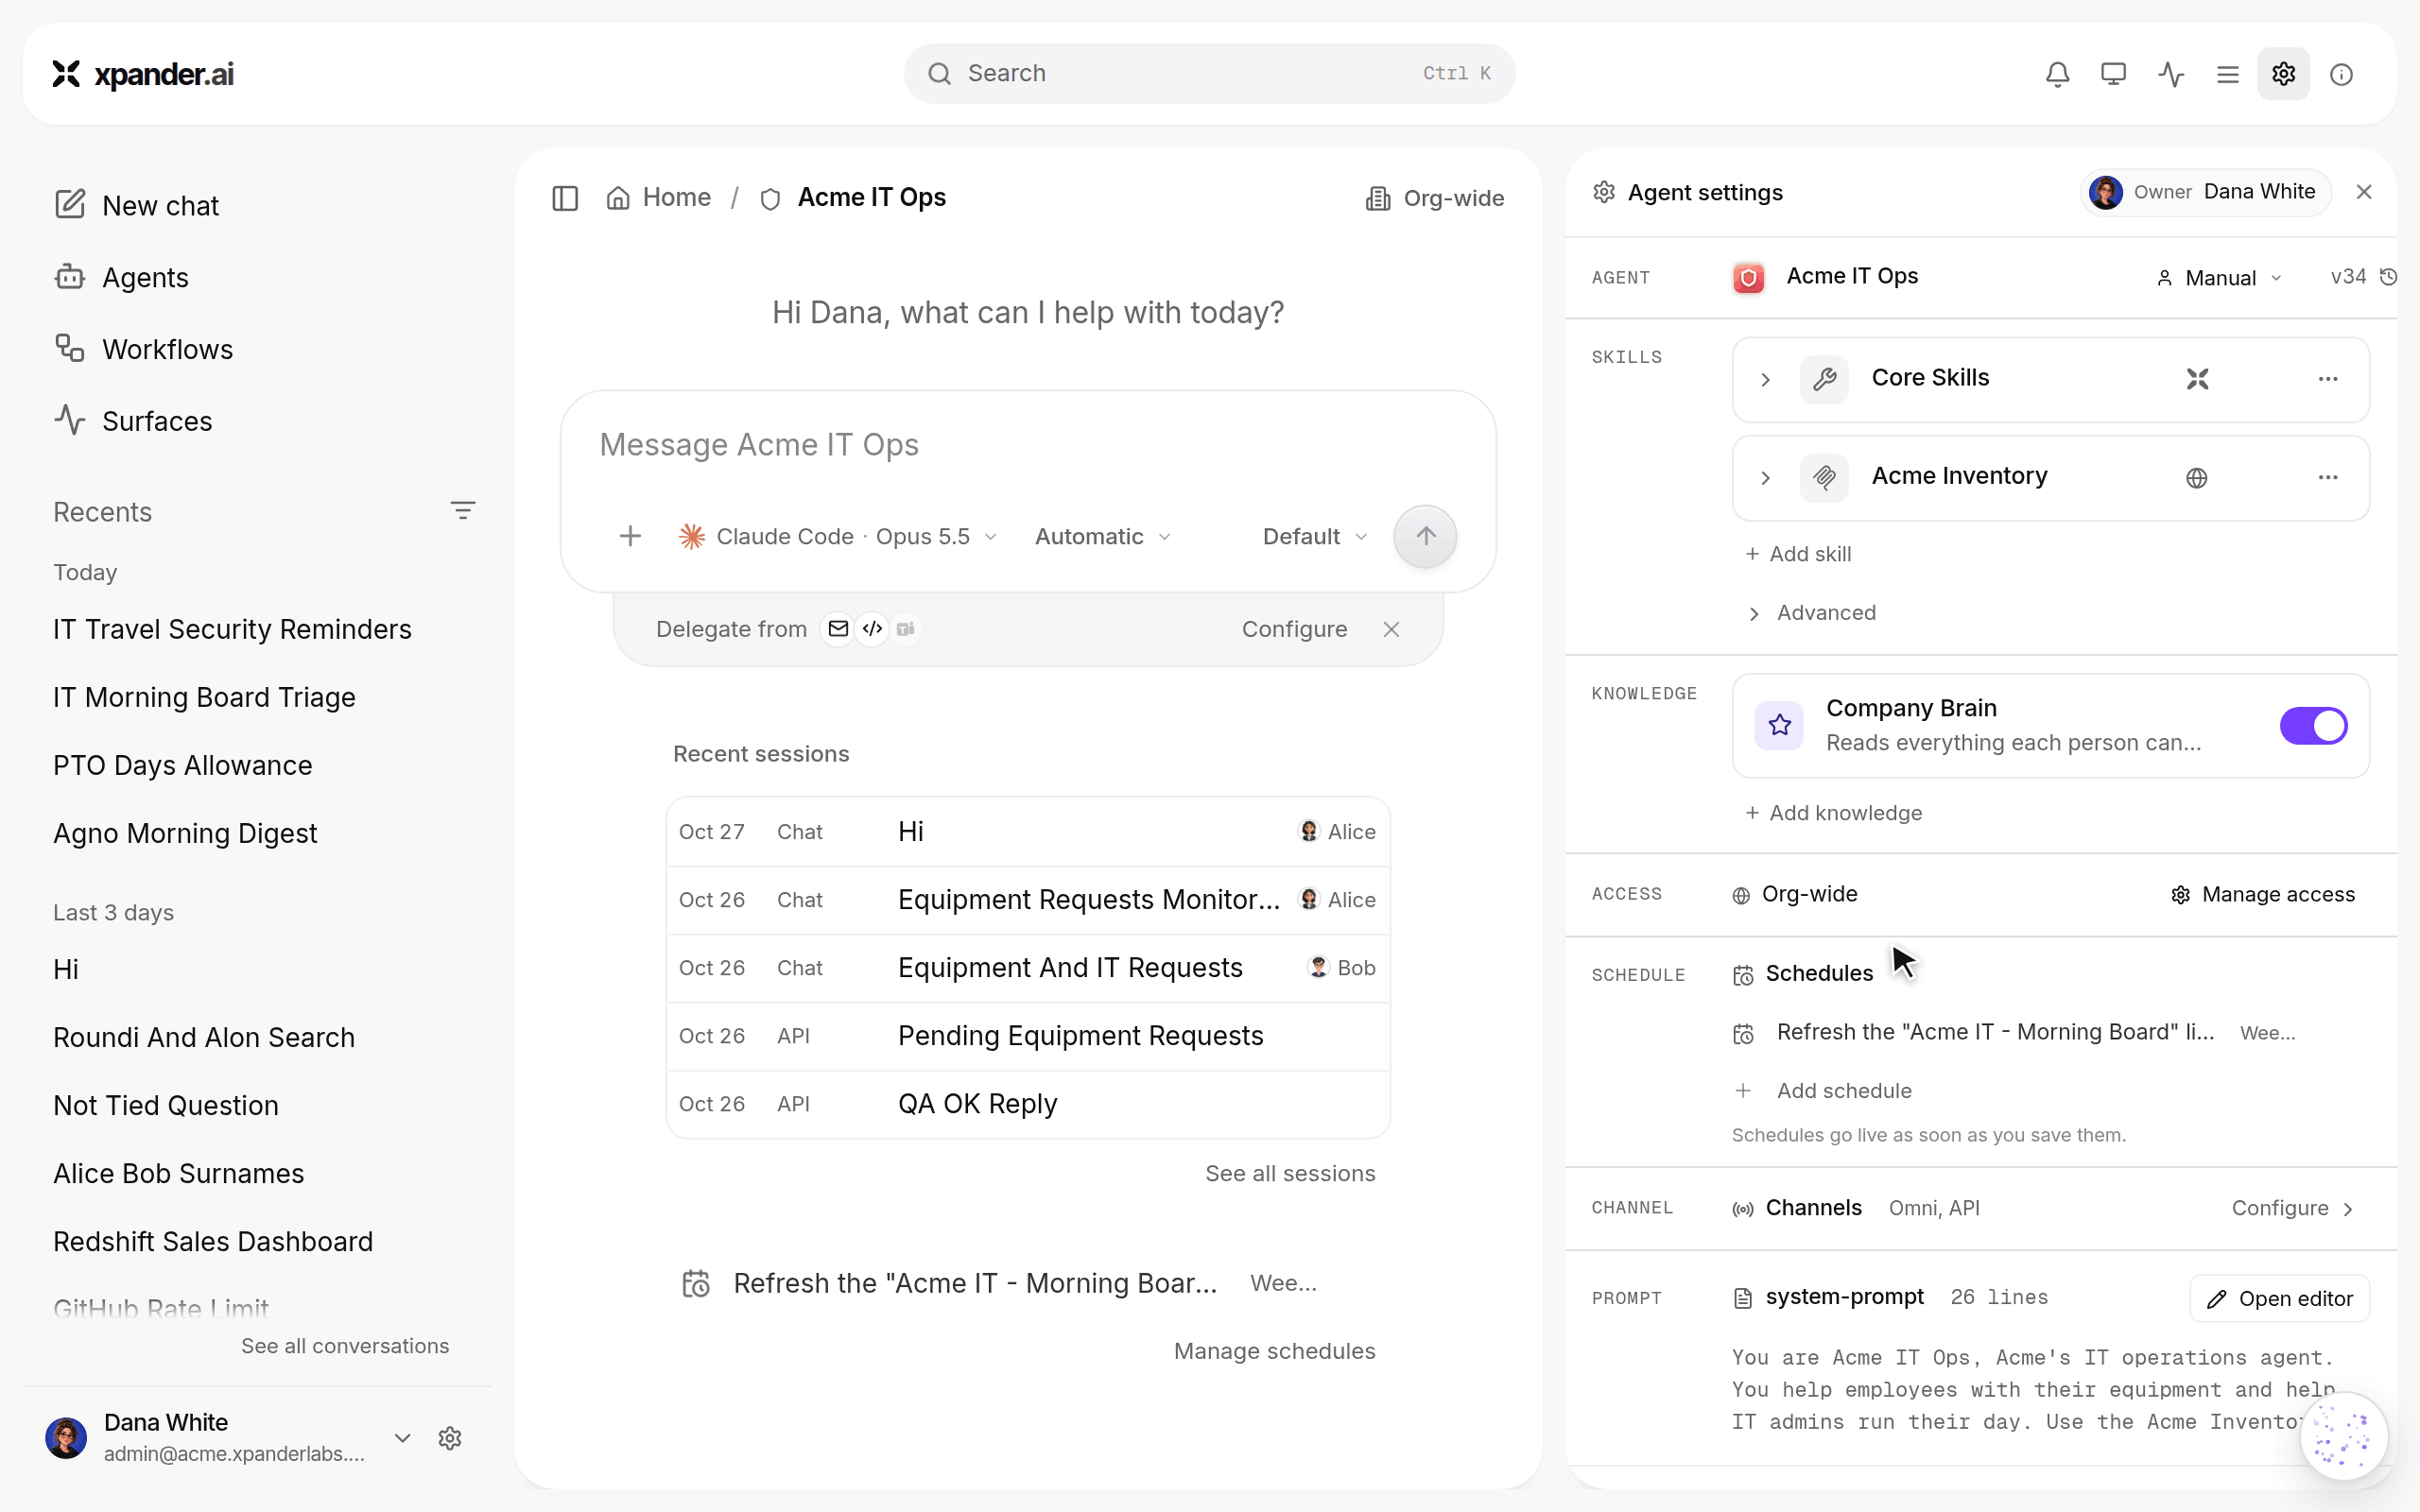Toggle Company Brain knowledge switch
2420x1512 pixels.
click(x=2313, y=726)
